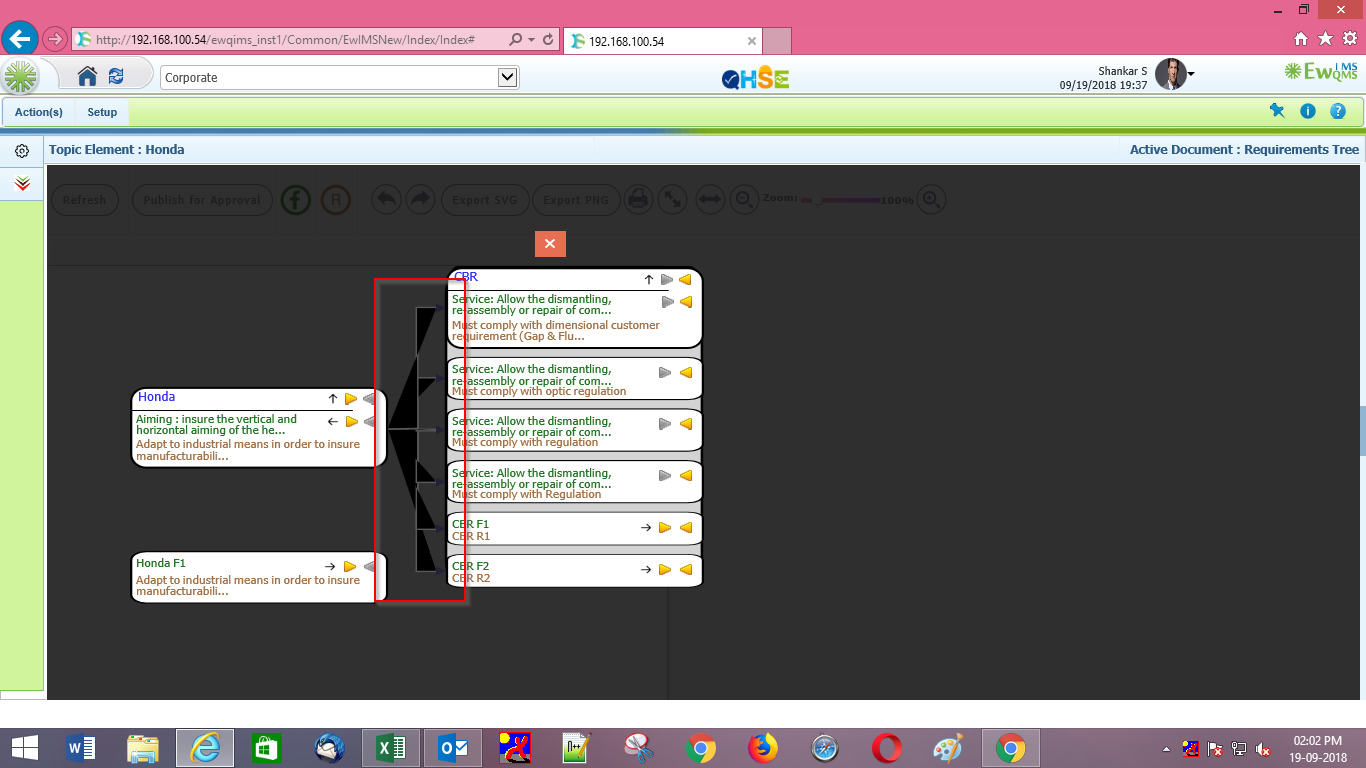The image size is (1366, 768).
Task: Click the yellow left triangle in the CBR F2 row
Action: point(685,569)
